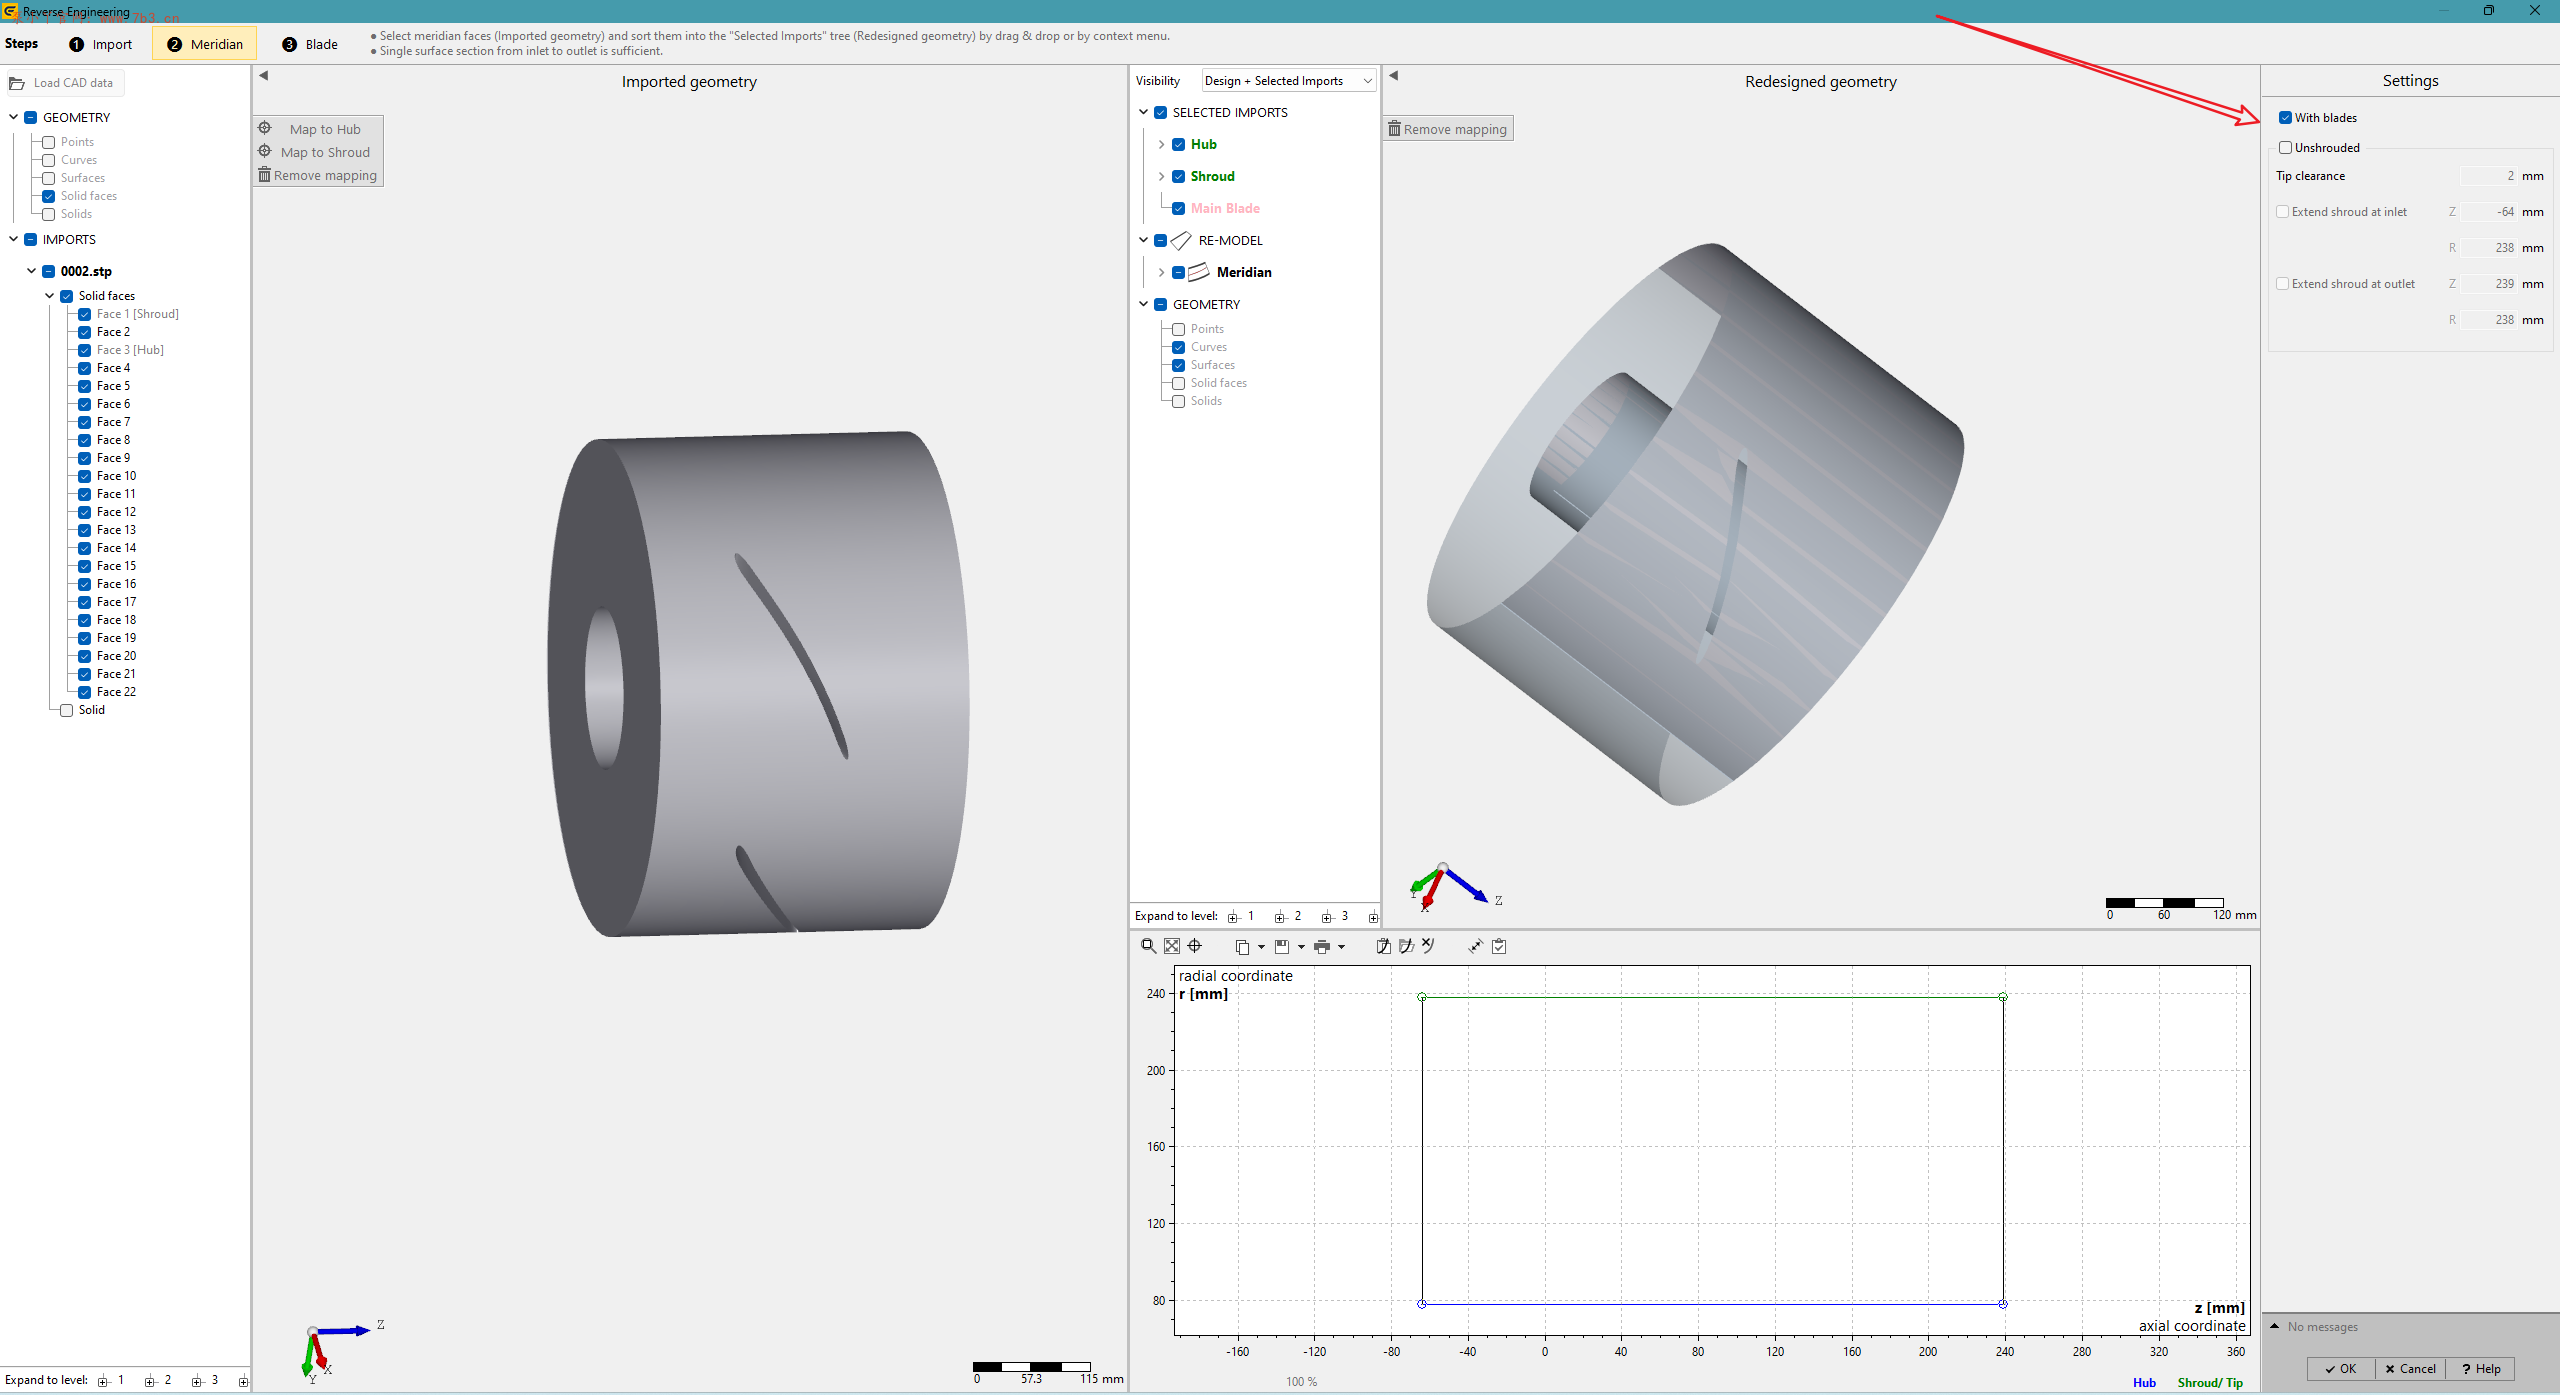The image size is (2560, 1395).
Task: Click the fit view icon in diagram toolbar
Action: tap(1172, 946)
